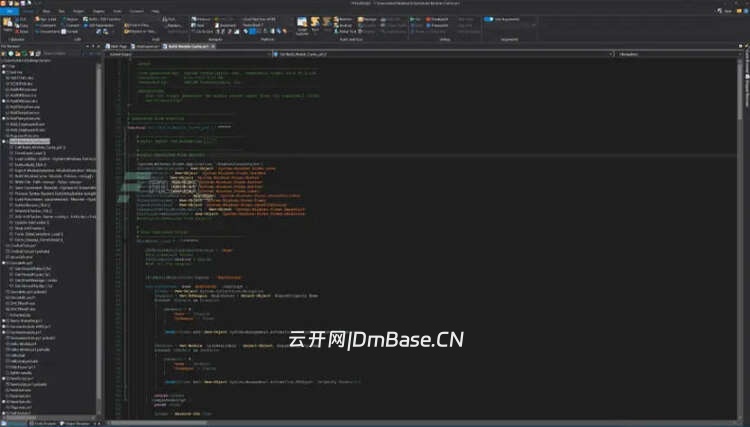Click the blue Breakpoint icon below the red one

coord(428,25)
